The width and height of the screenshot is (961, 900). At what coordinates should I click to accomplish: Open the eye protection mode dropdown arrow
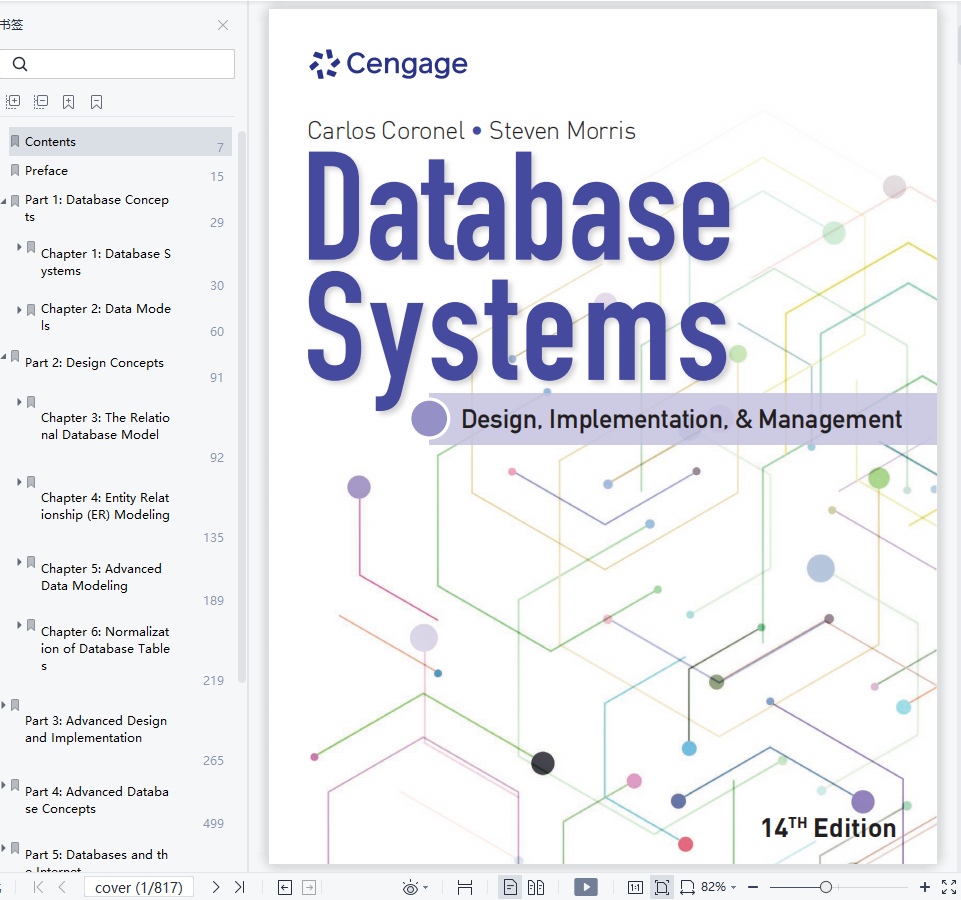click(426, 887)
